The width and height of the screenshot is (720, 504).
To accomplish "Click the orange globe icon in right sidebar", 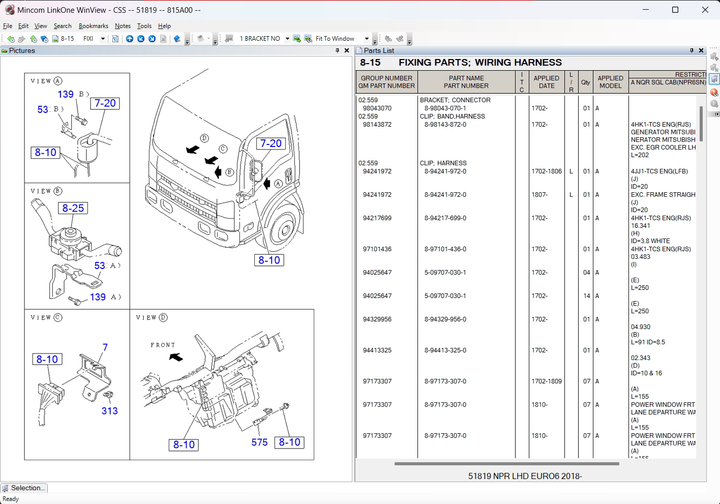I will pyautogui.click(x=714, y=92).
